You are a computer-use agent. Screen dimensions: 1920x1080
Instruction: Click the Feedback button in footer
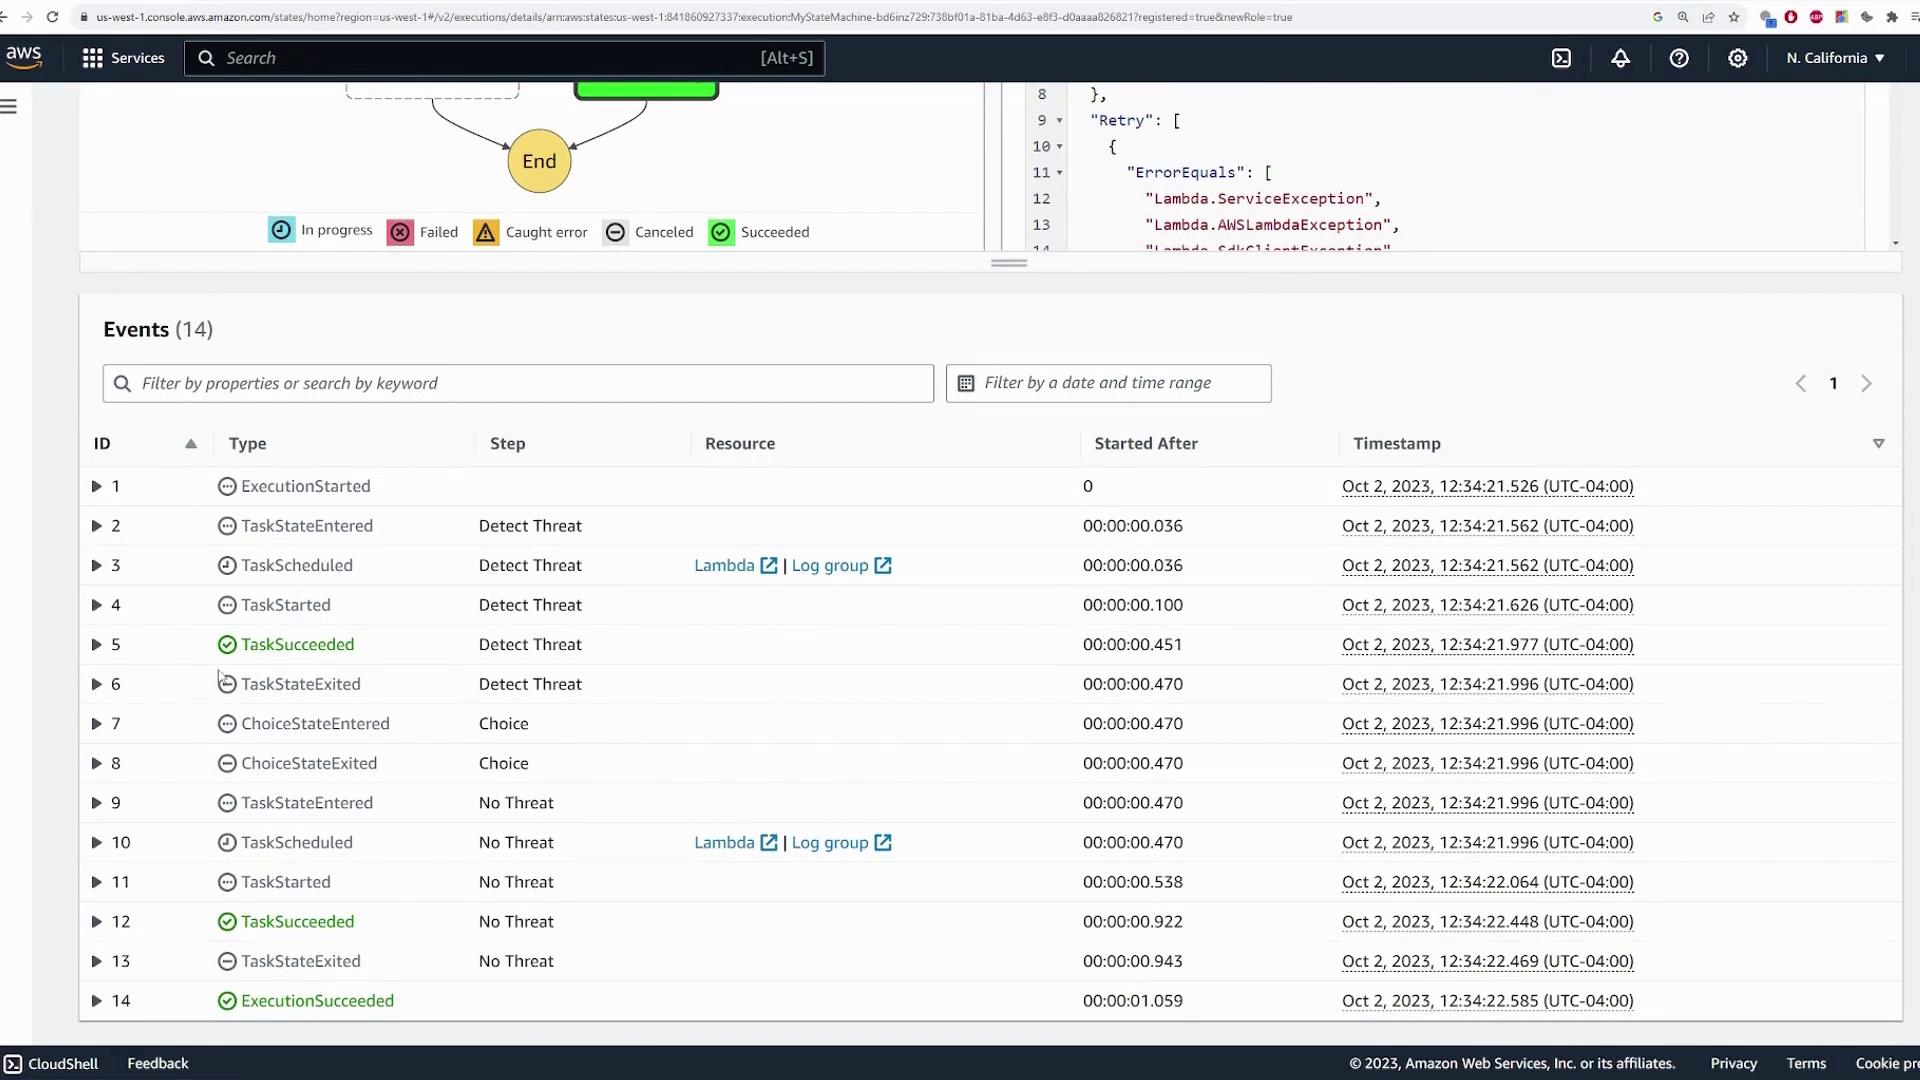click(x=157, y=1063)
